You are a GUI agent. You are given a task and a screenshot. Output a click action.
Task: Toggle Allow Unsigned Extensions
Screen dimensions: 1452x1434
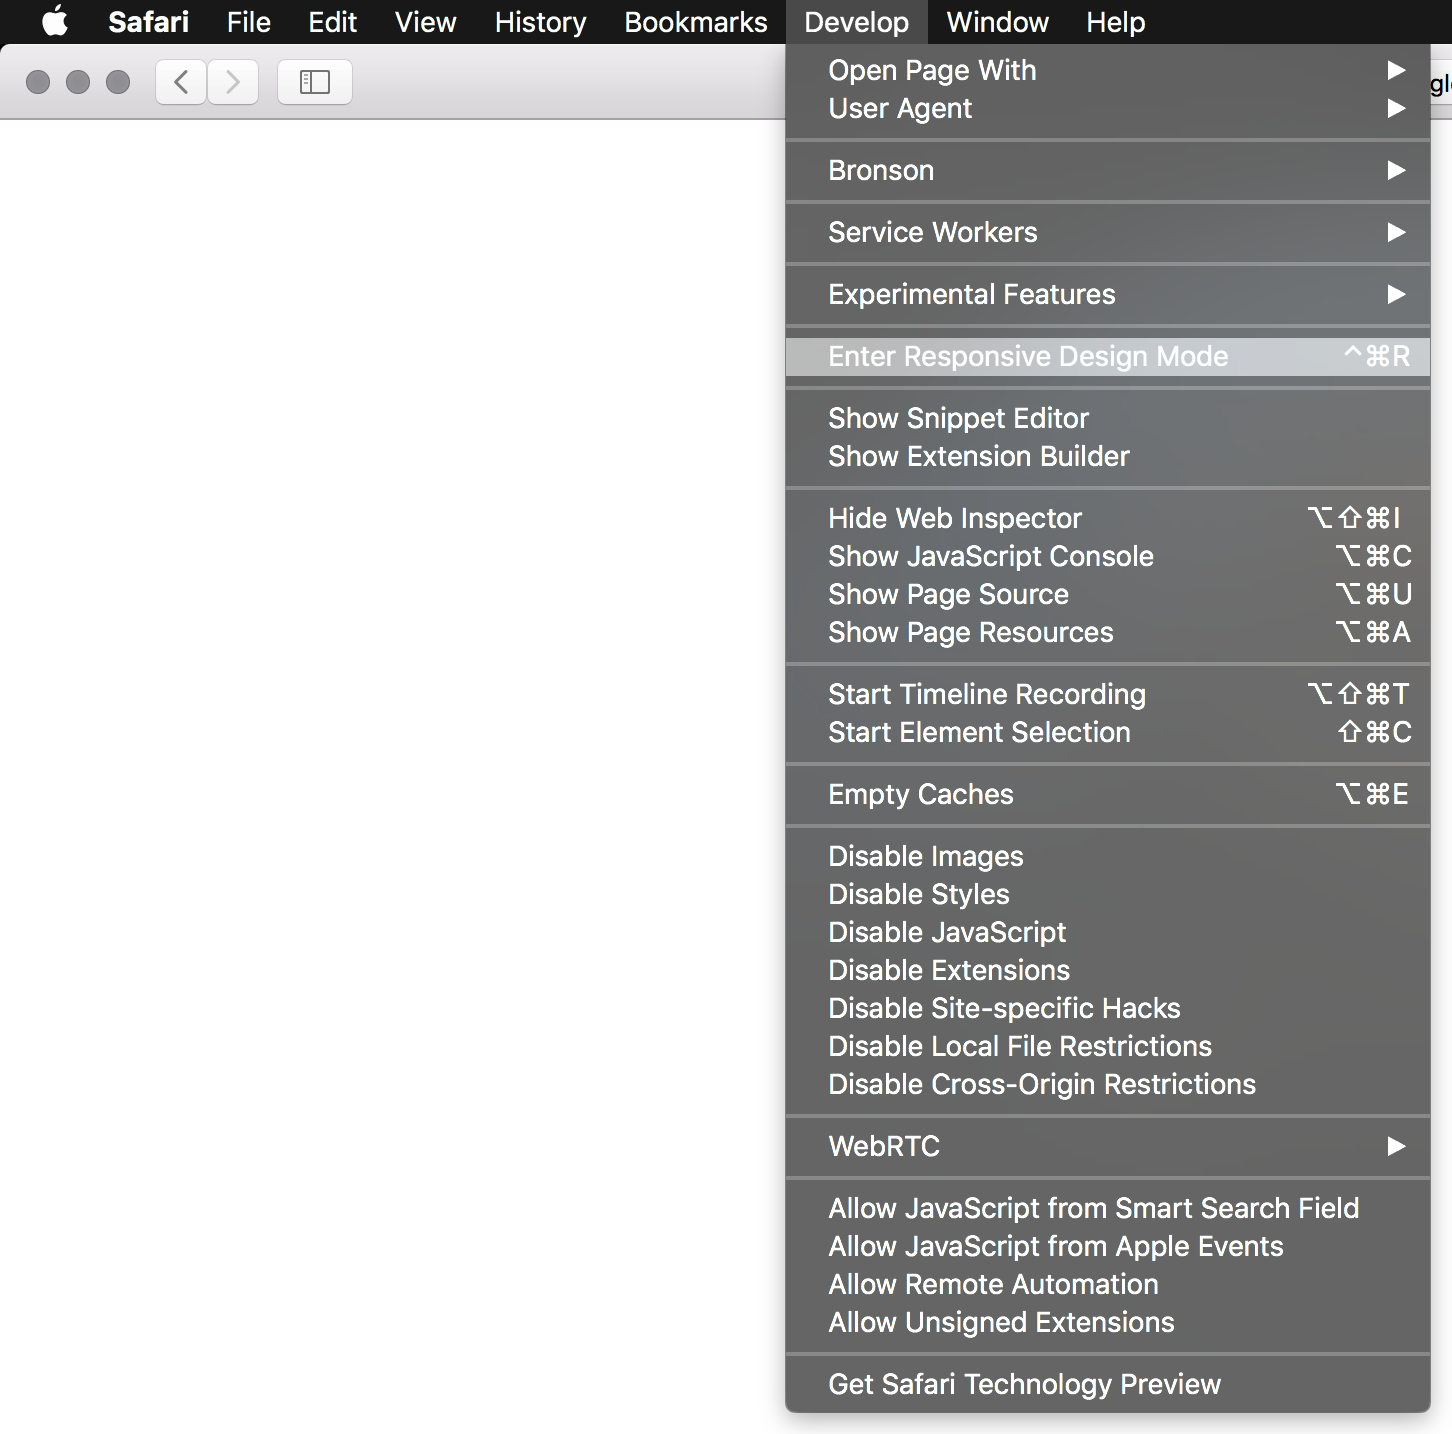coord(1108,1322)
